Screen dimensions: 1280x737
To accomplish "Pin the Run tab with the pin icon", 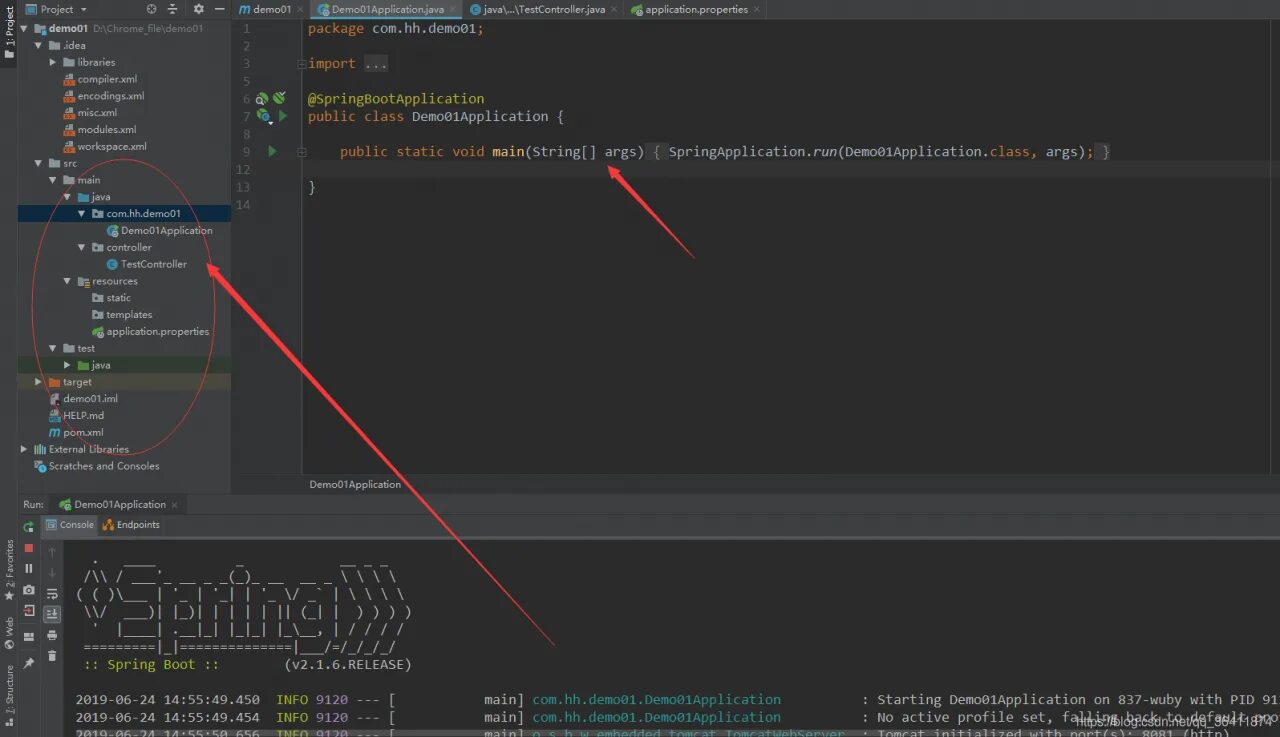I will (x=29, y=662).
